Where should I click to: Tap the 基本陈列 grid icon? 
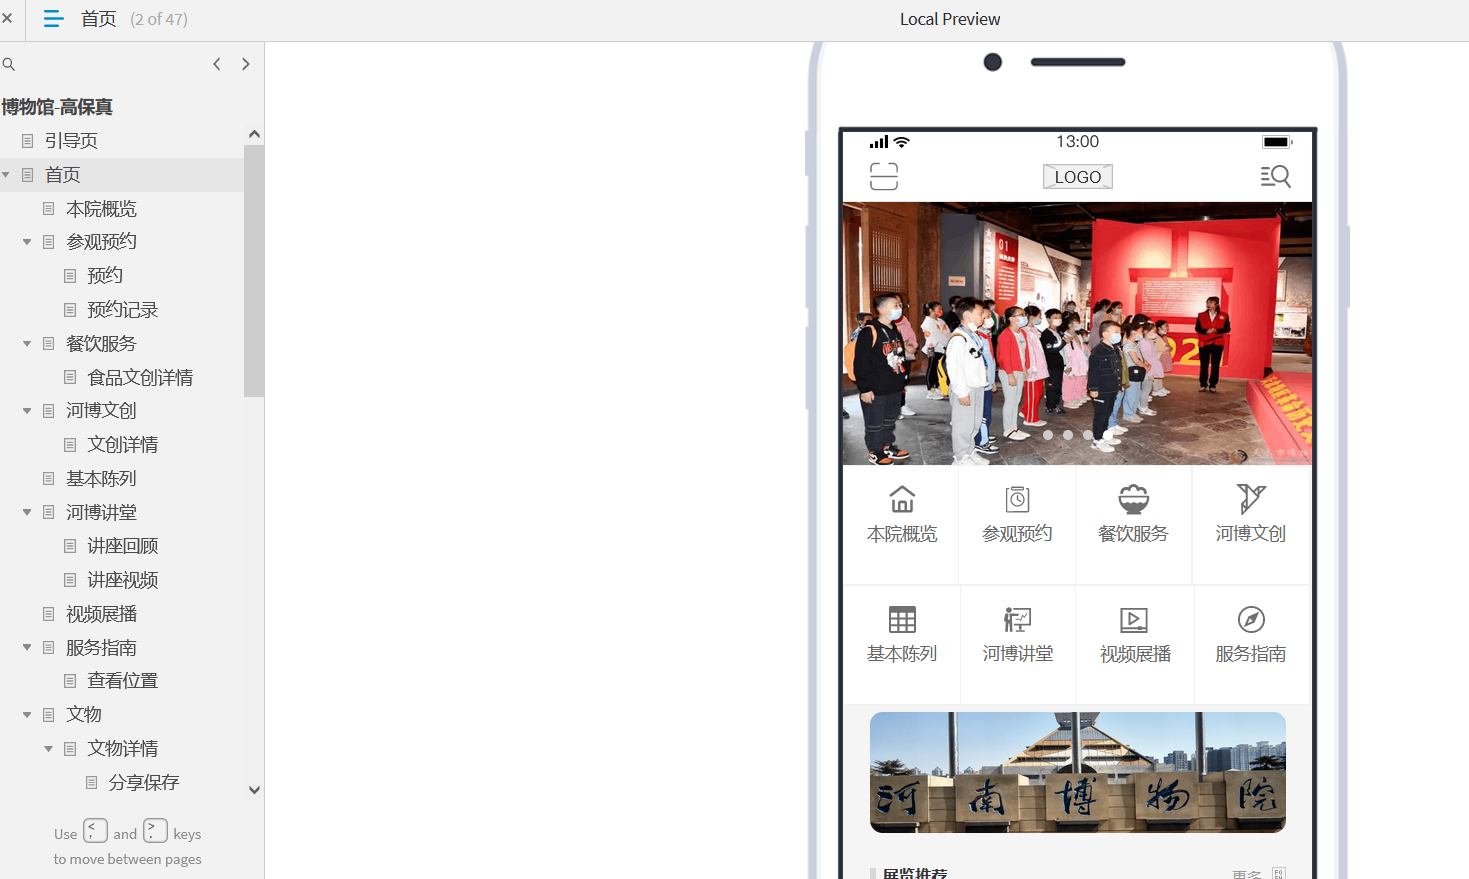click(902, 619)
